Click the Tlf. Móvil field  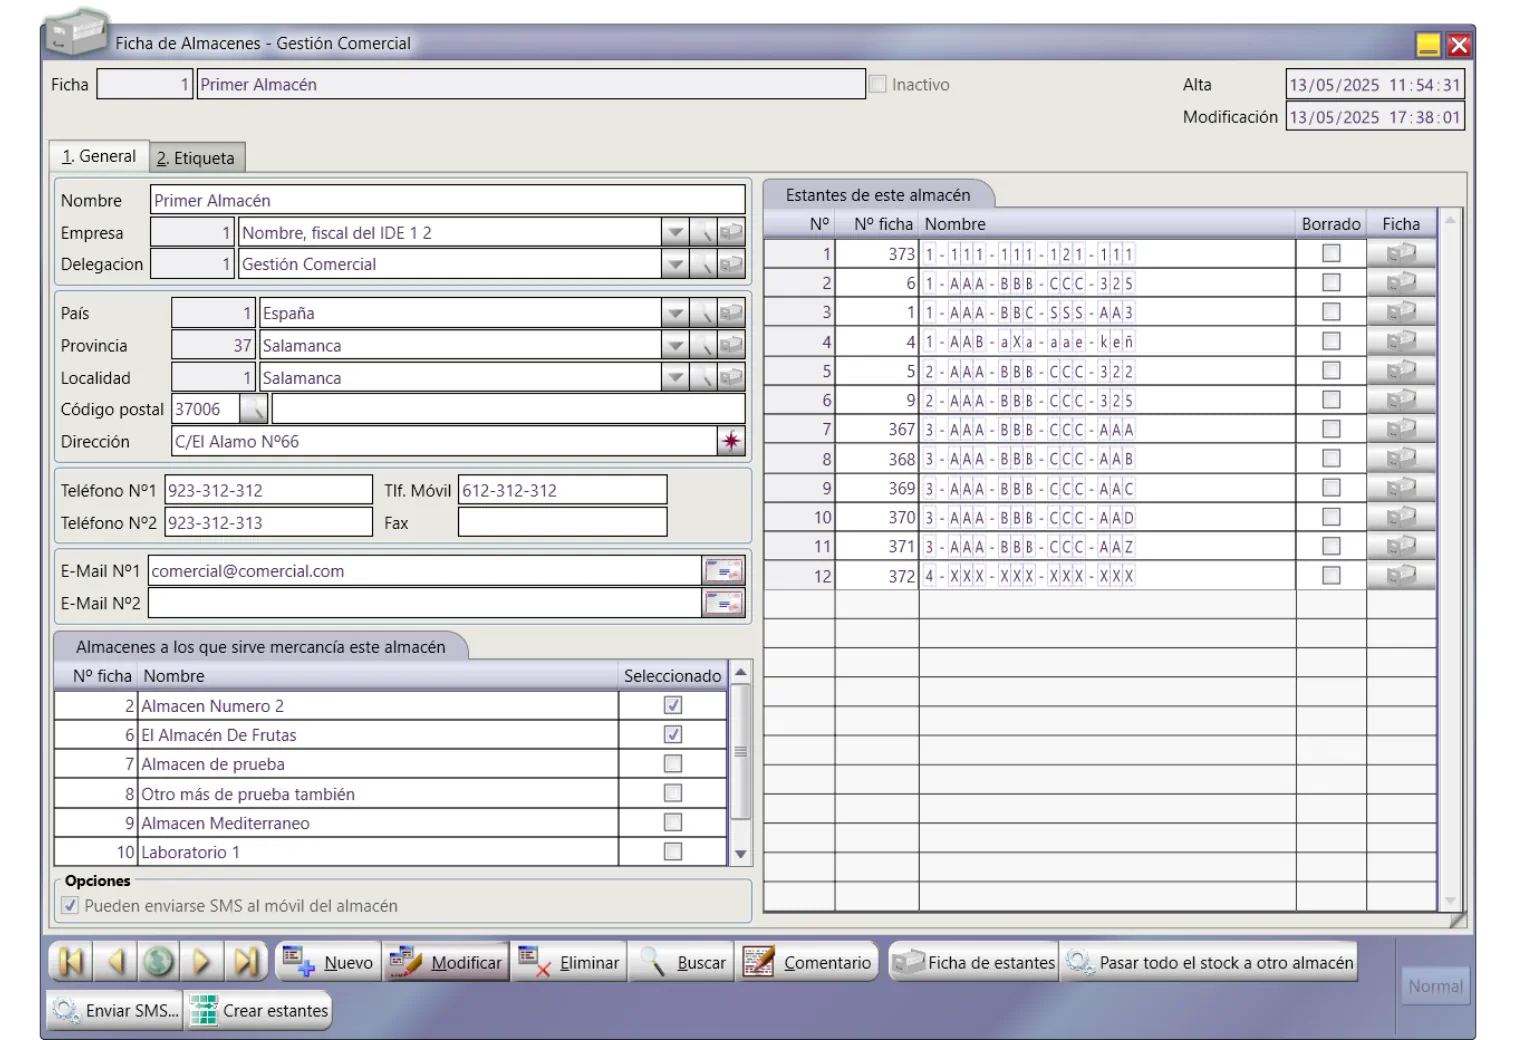tap(562, 490)
